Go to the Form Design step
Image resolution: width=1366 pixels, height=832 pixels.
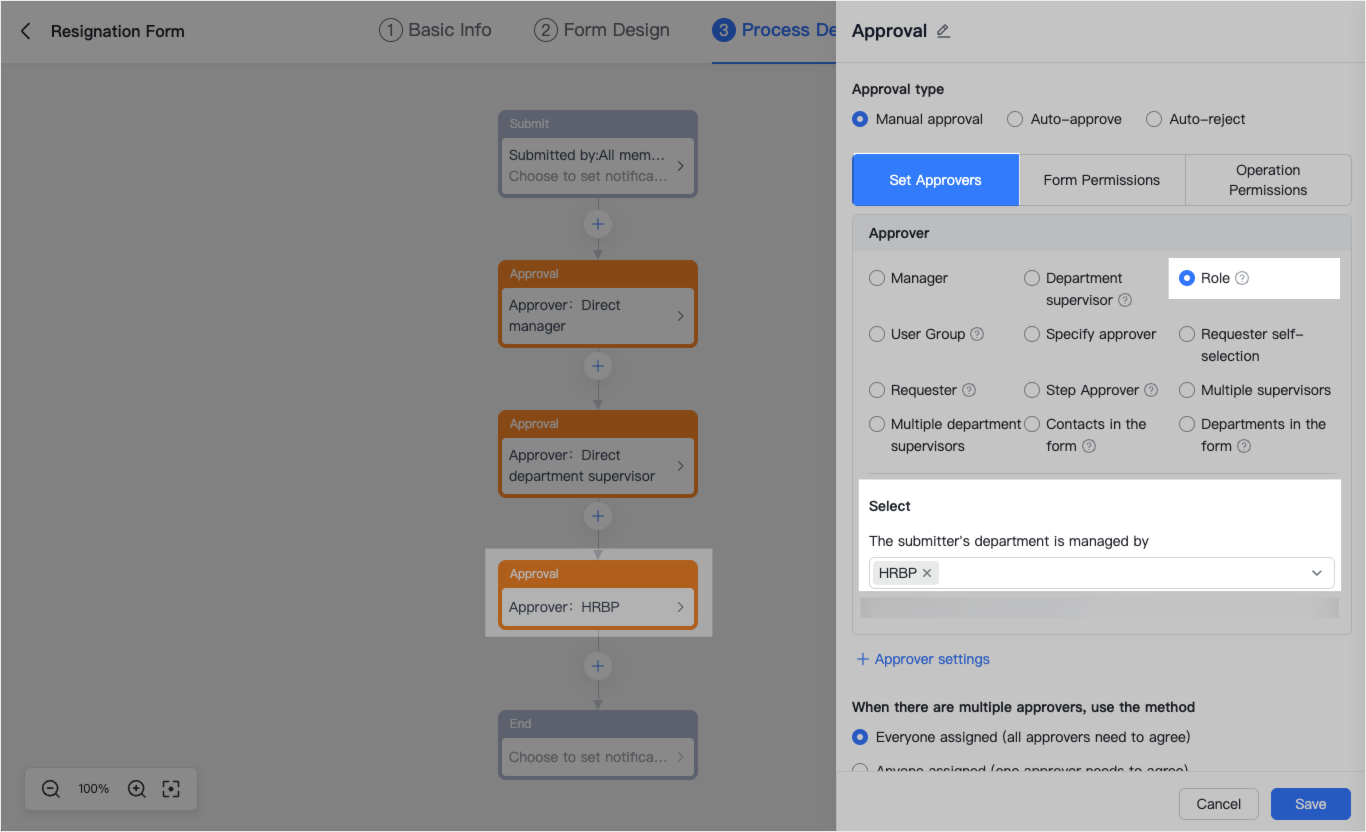pos(602,30)
